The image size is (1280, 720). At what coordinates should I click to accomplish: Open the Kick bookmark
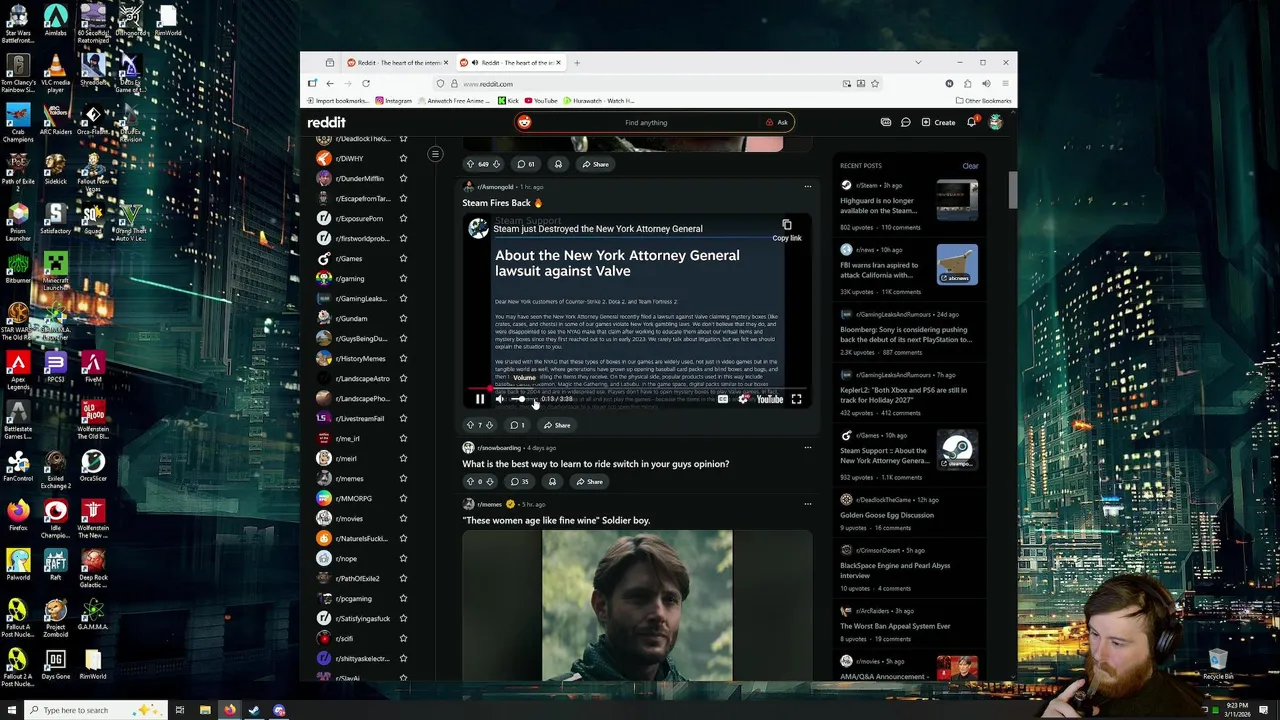[509, 101]
